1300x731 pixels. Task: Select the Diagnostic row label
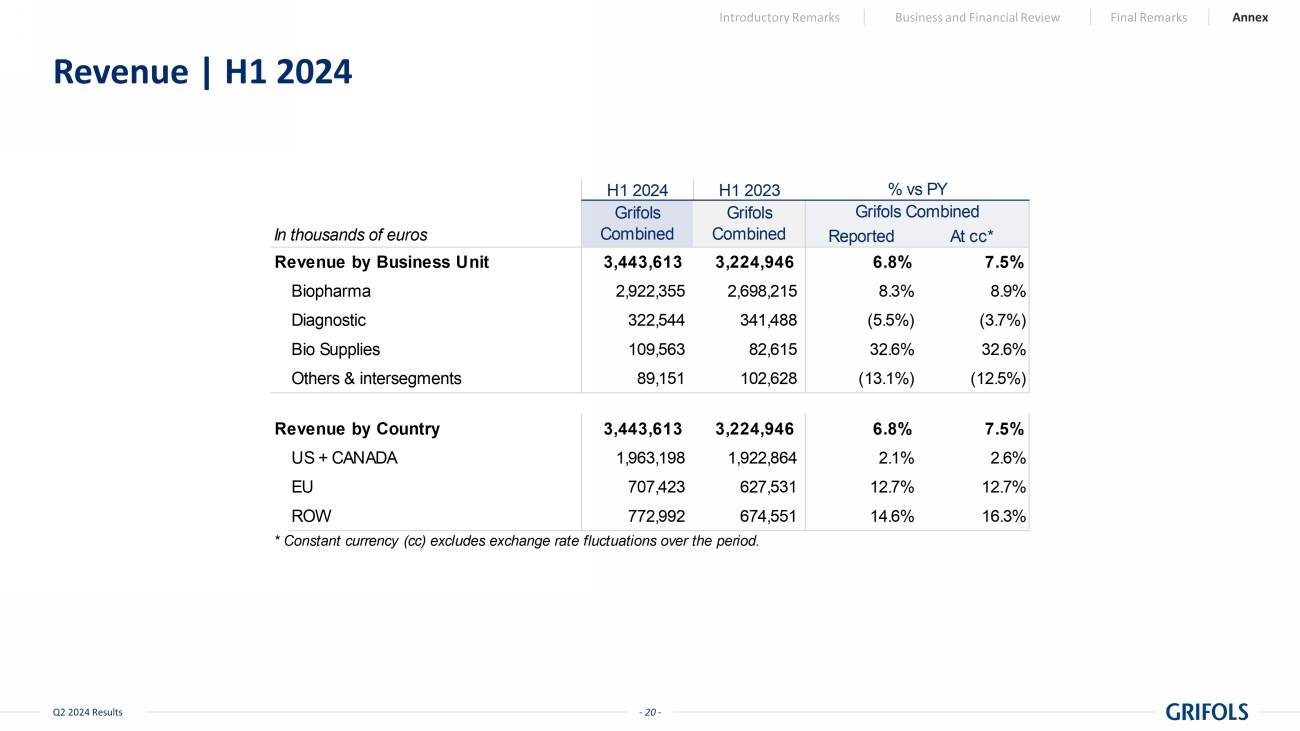(x=328, y=320)
